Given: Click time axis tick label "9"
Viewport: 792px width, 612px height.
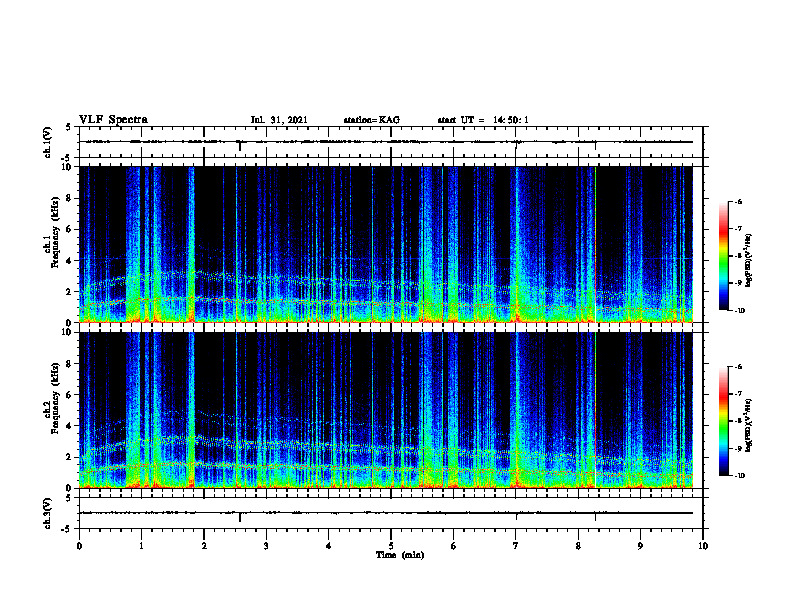Looking at the screenshot, I should click(x=640, y=546).
